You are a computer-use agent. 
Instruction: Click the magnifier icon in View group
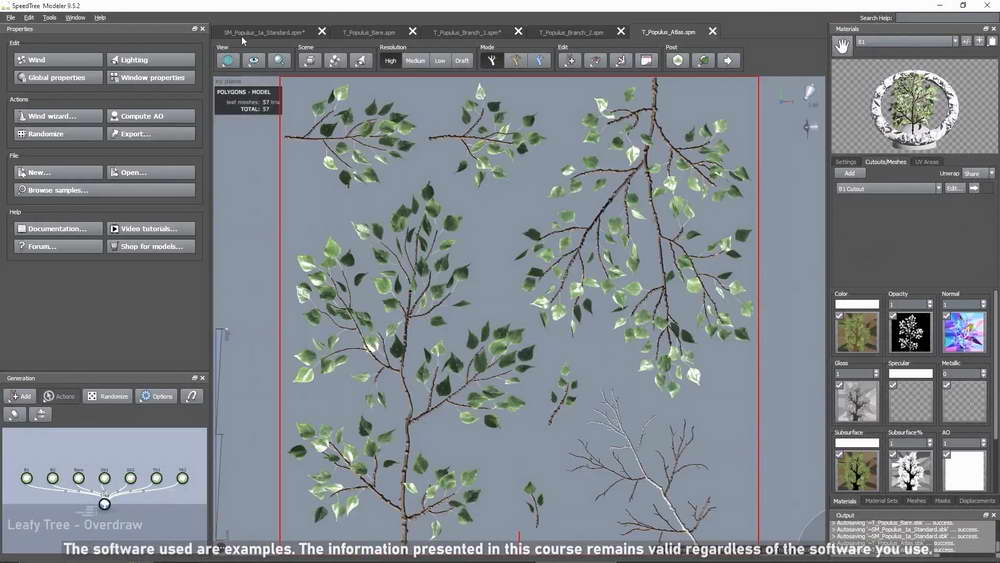(279, 61)
